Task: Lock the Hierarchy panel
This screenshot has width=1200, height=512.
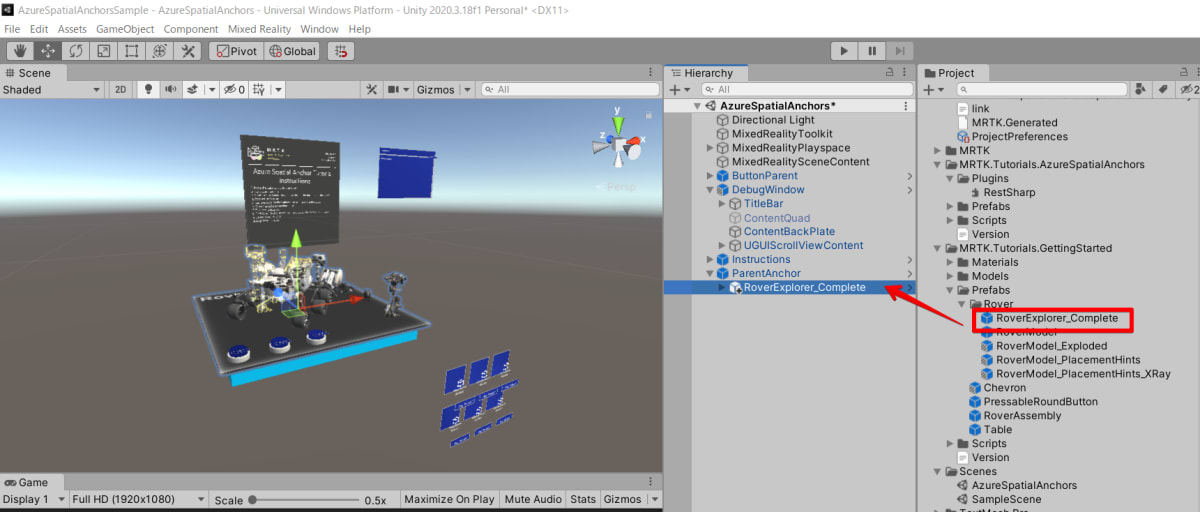Action: click(890, 73)
